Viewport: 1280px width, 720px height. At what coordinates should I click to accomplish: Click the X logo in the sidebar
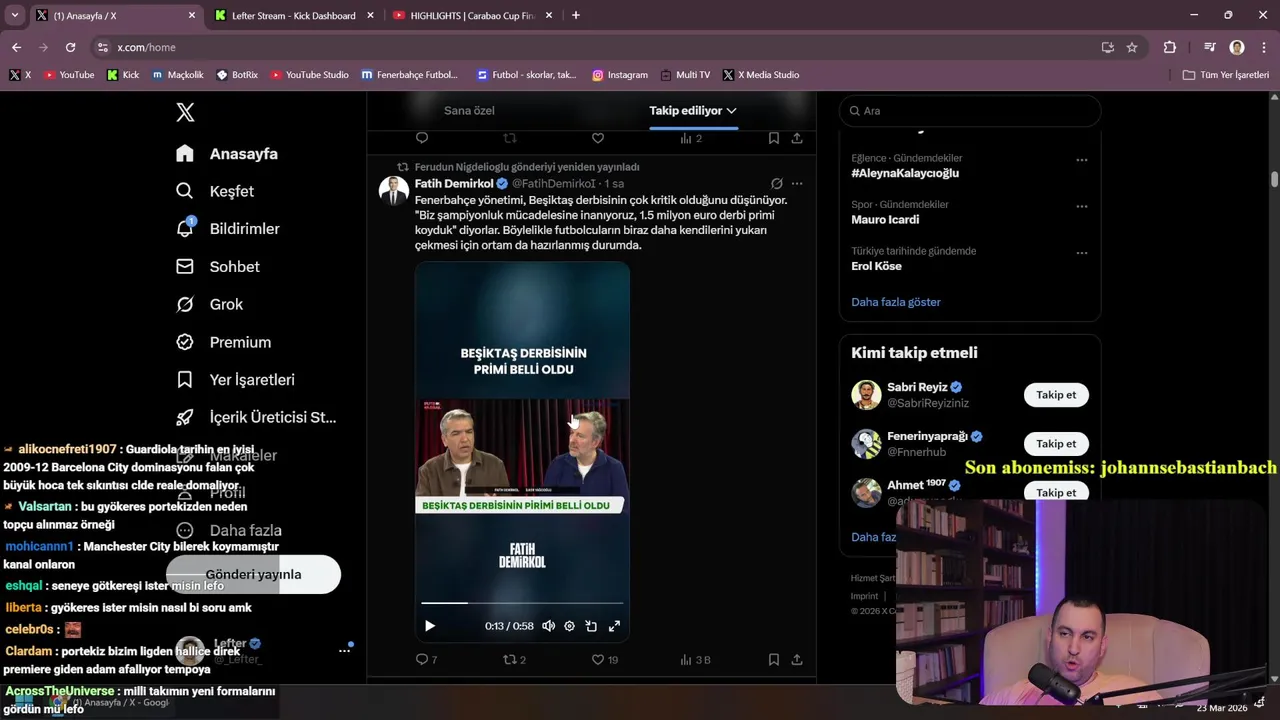tap(185, 112)
